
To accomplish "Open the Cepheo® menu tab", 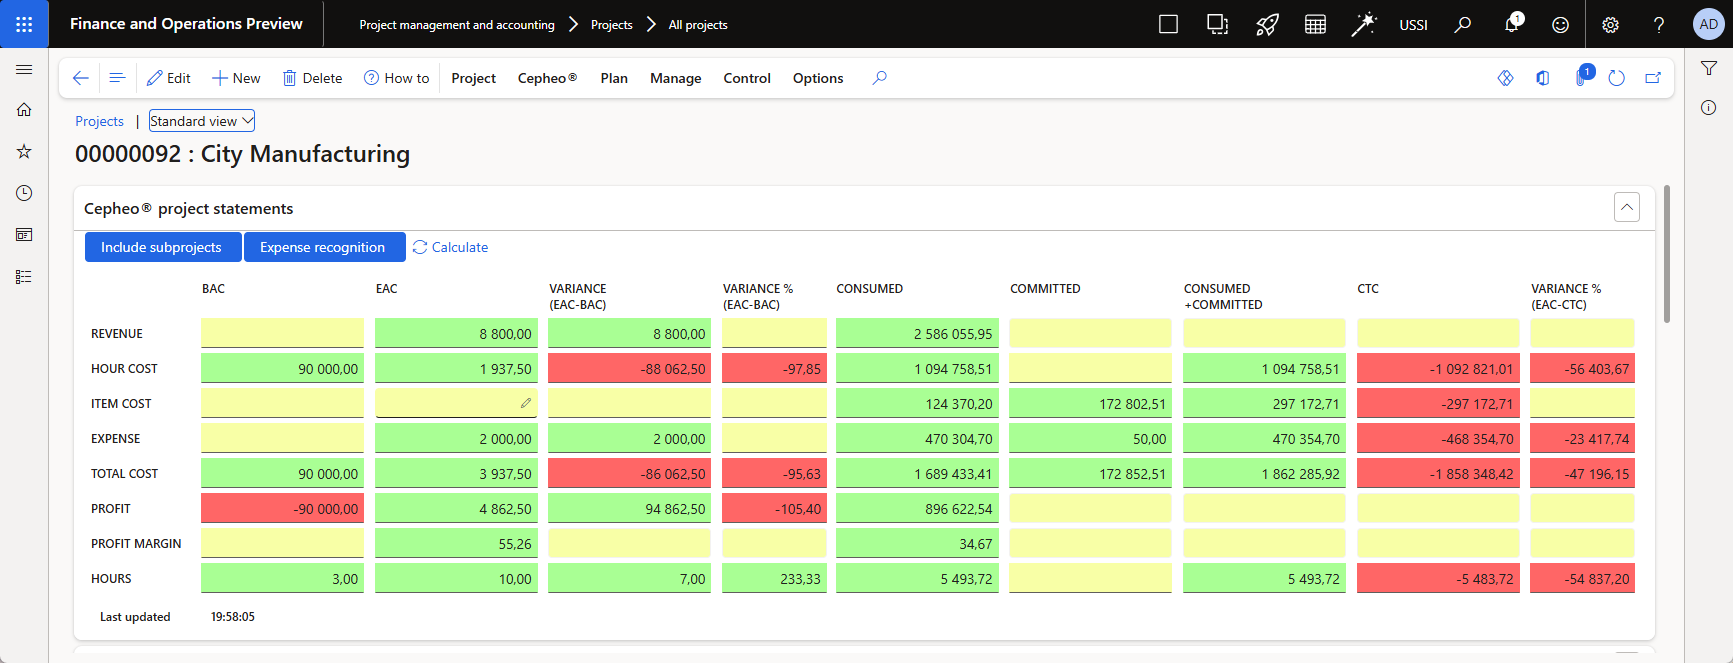I will 547,78.
